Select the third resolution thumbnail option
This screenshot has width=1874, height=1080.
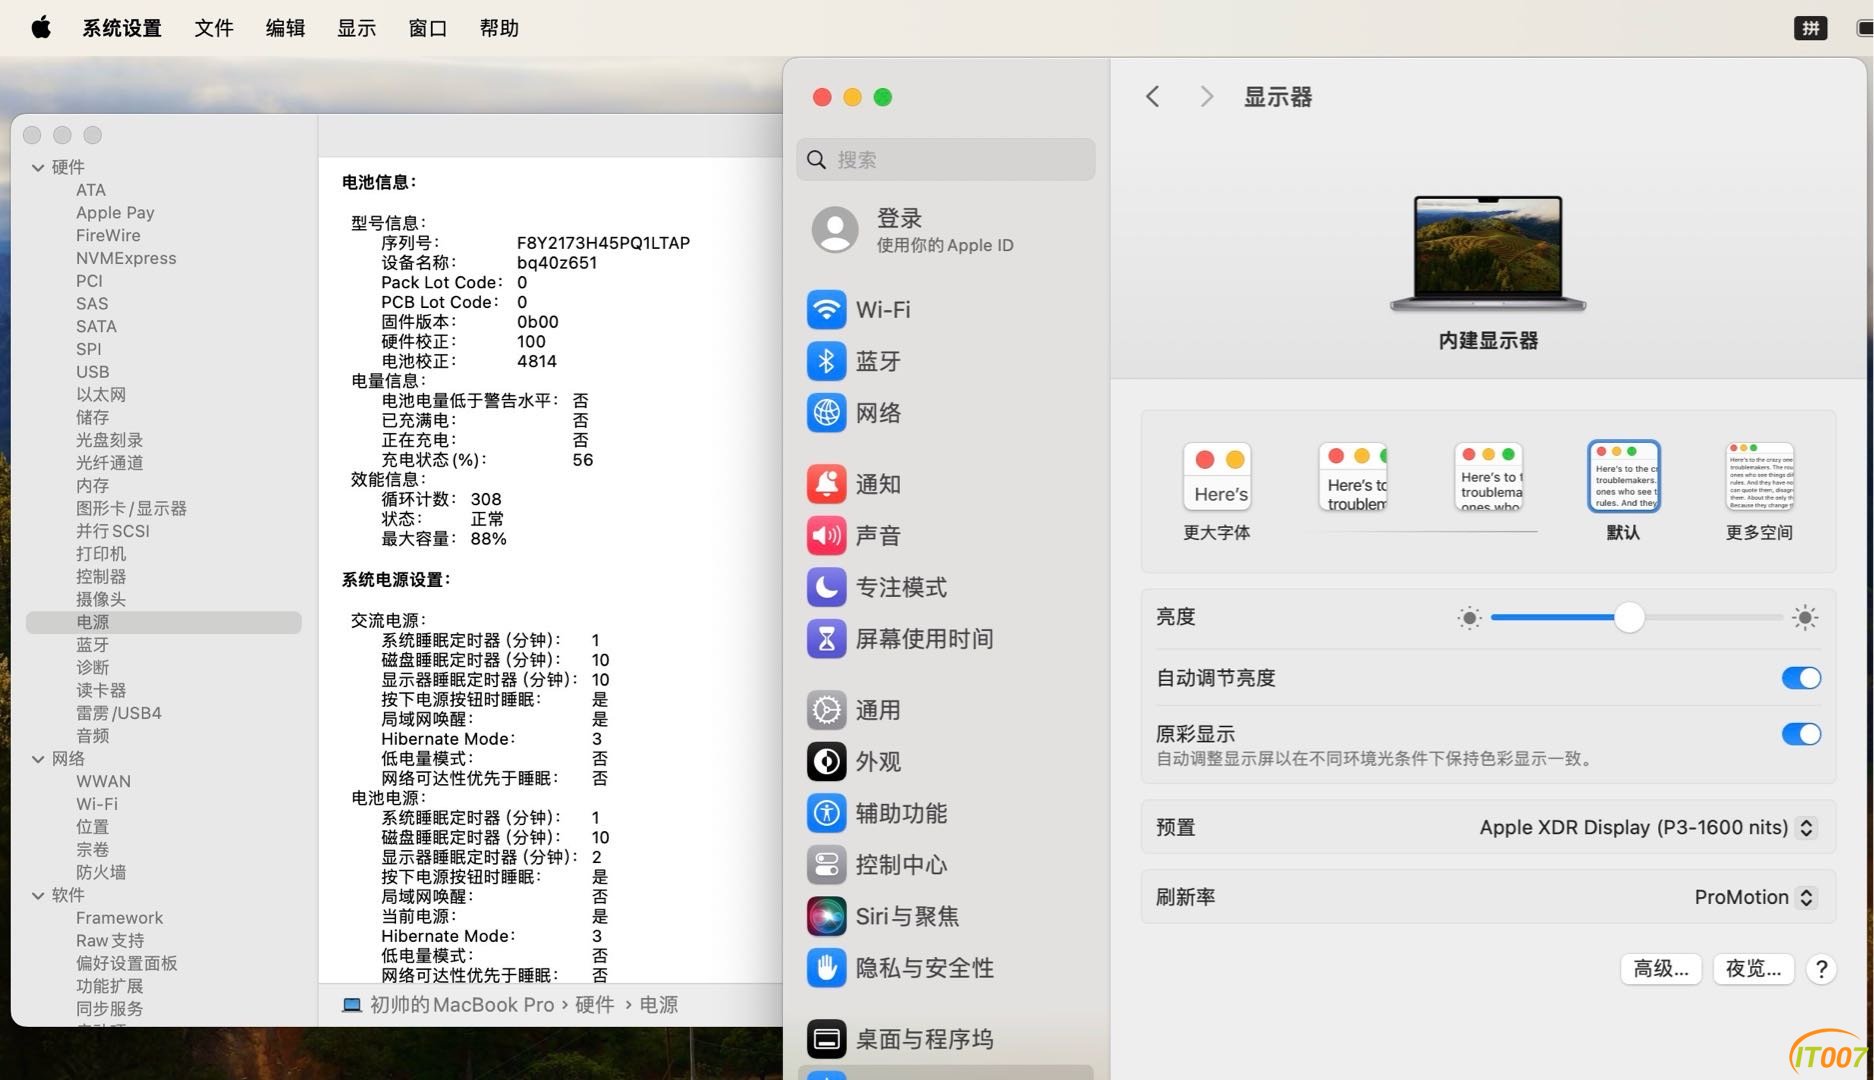point(1488,477)
